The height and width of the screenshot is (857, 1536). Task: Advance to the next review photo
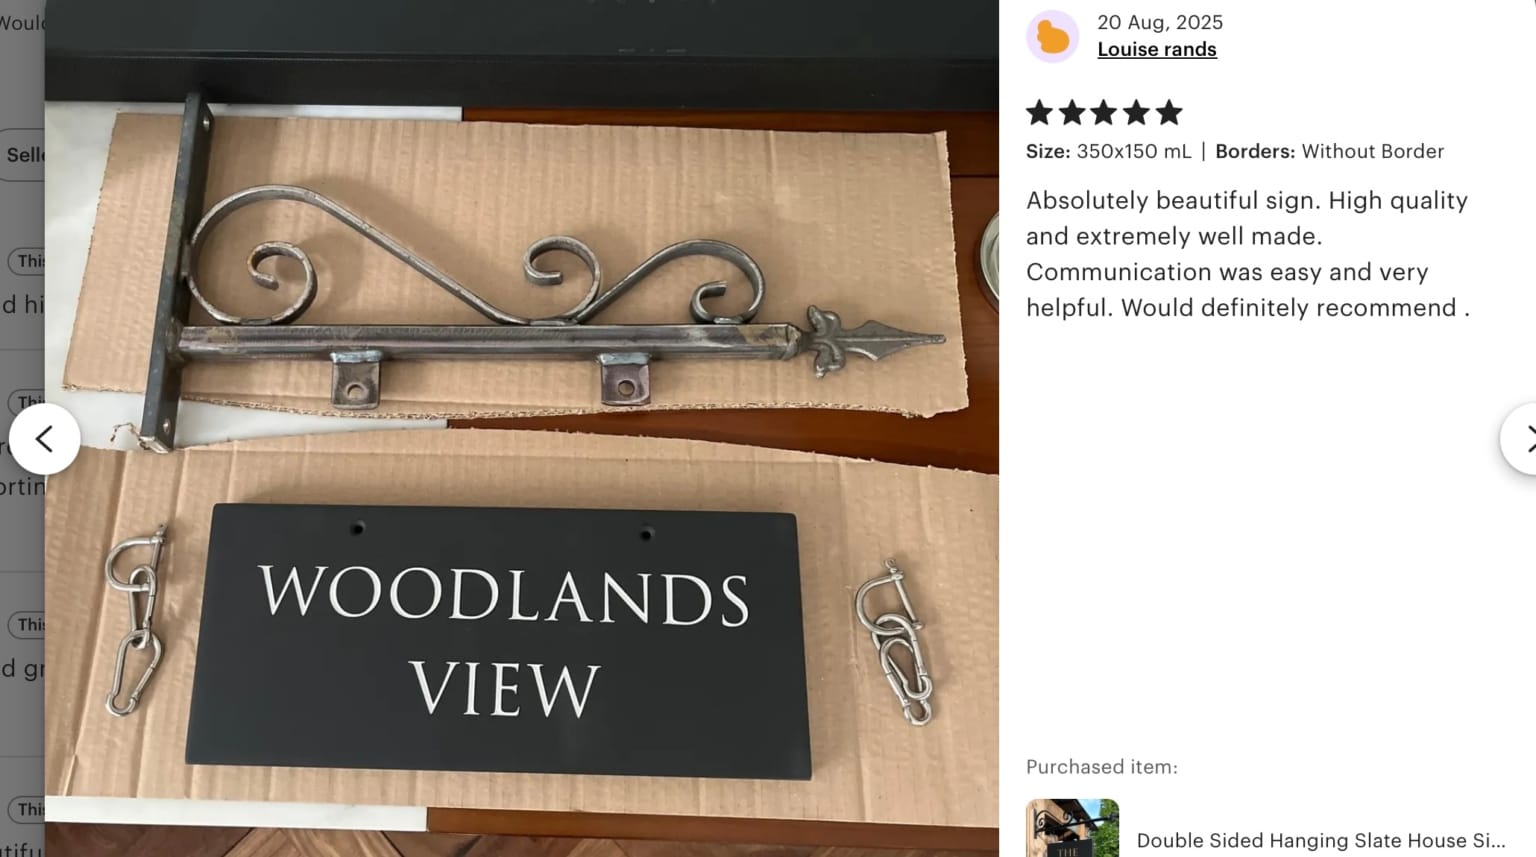1520,439
